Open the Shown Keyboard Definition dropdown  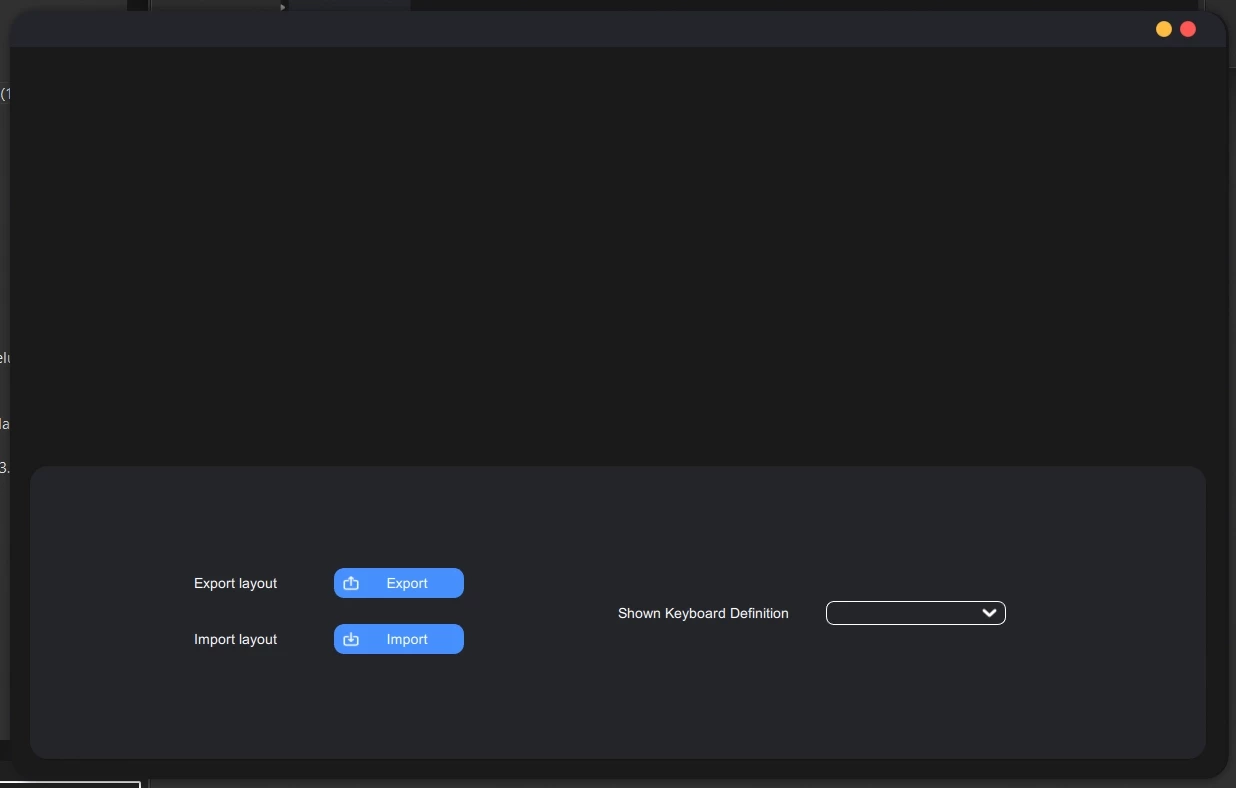pyautogui.click(x=916, y=613)
